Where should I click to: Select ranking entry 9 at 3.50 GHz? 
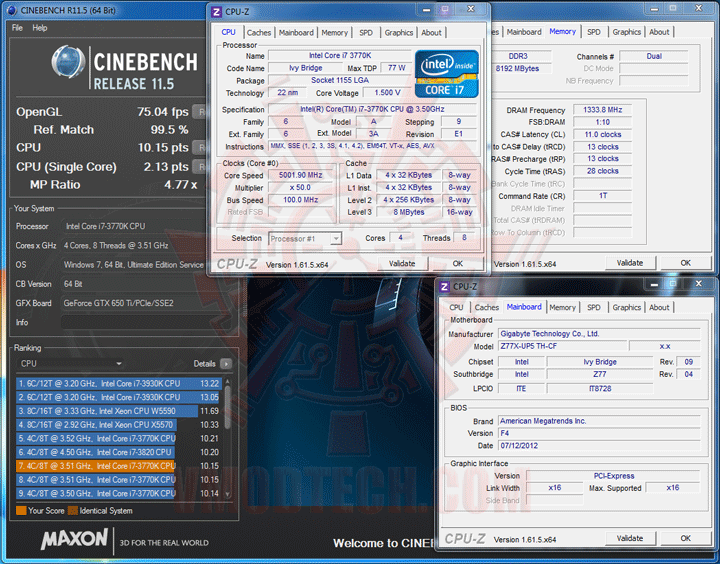click(x=119, y=494)
